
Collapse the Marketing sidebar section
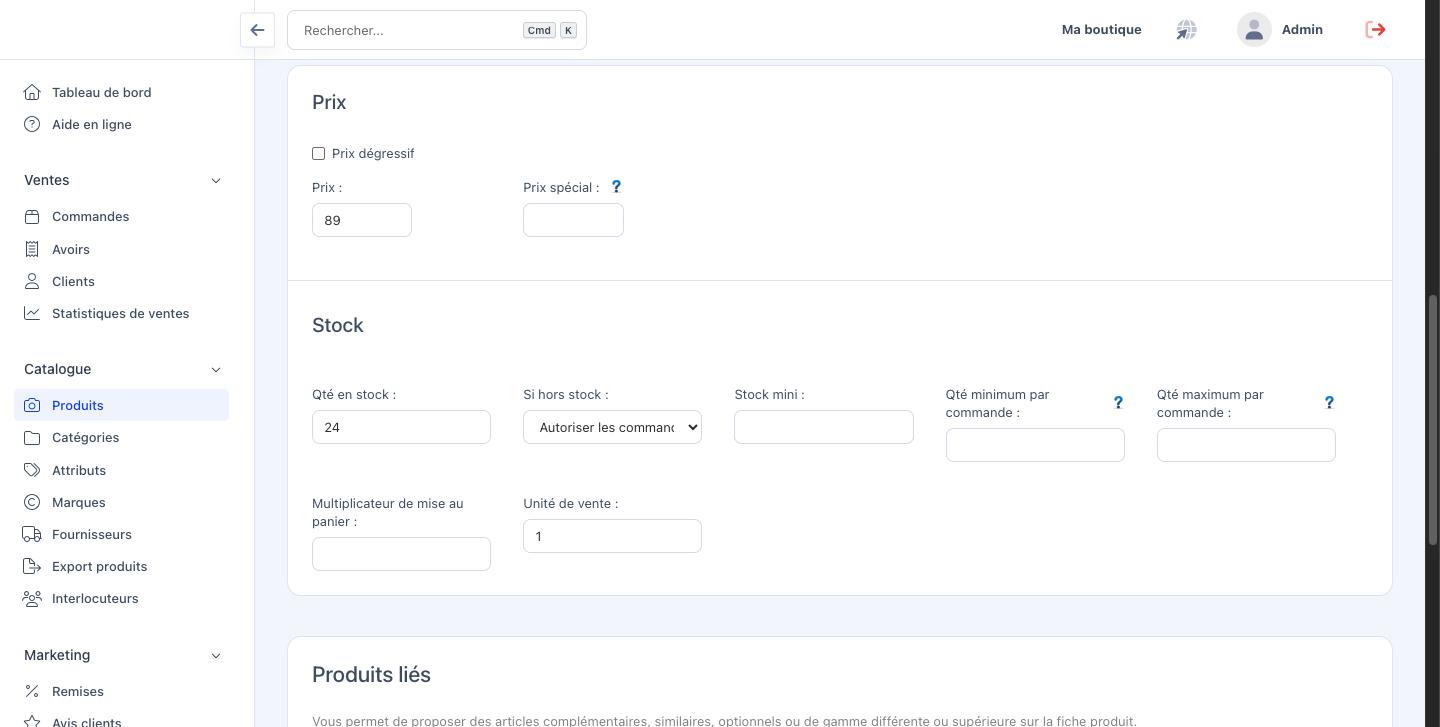[x=216, y=656]
